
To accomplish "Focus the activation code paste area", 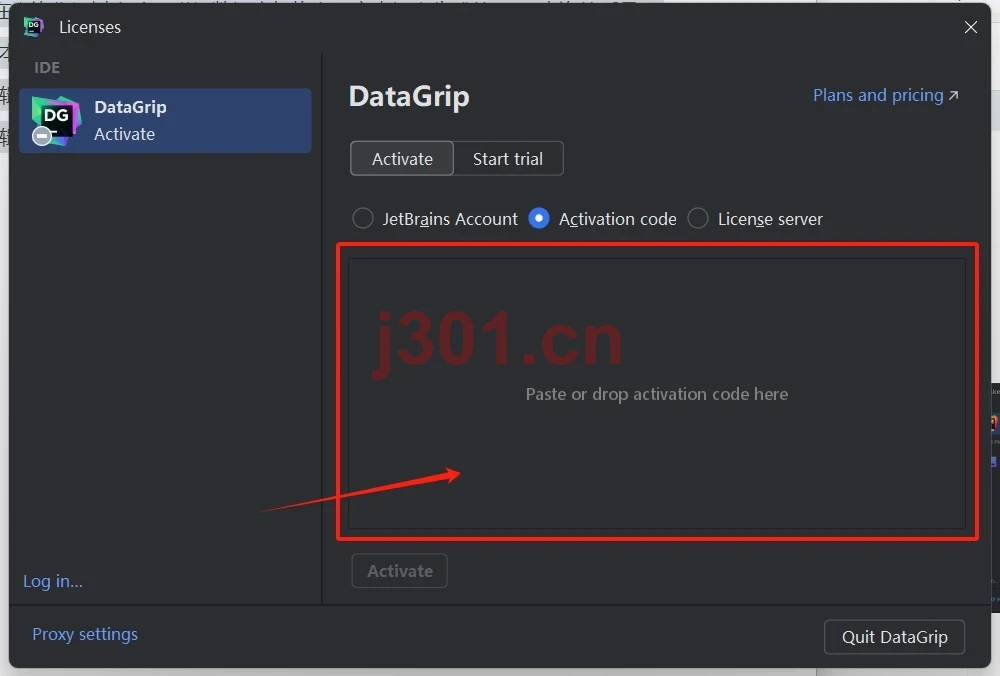I will (657, 393).
